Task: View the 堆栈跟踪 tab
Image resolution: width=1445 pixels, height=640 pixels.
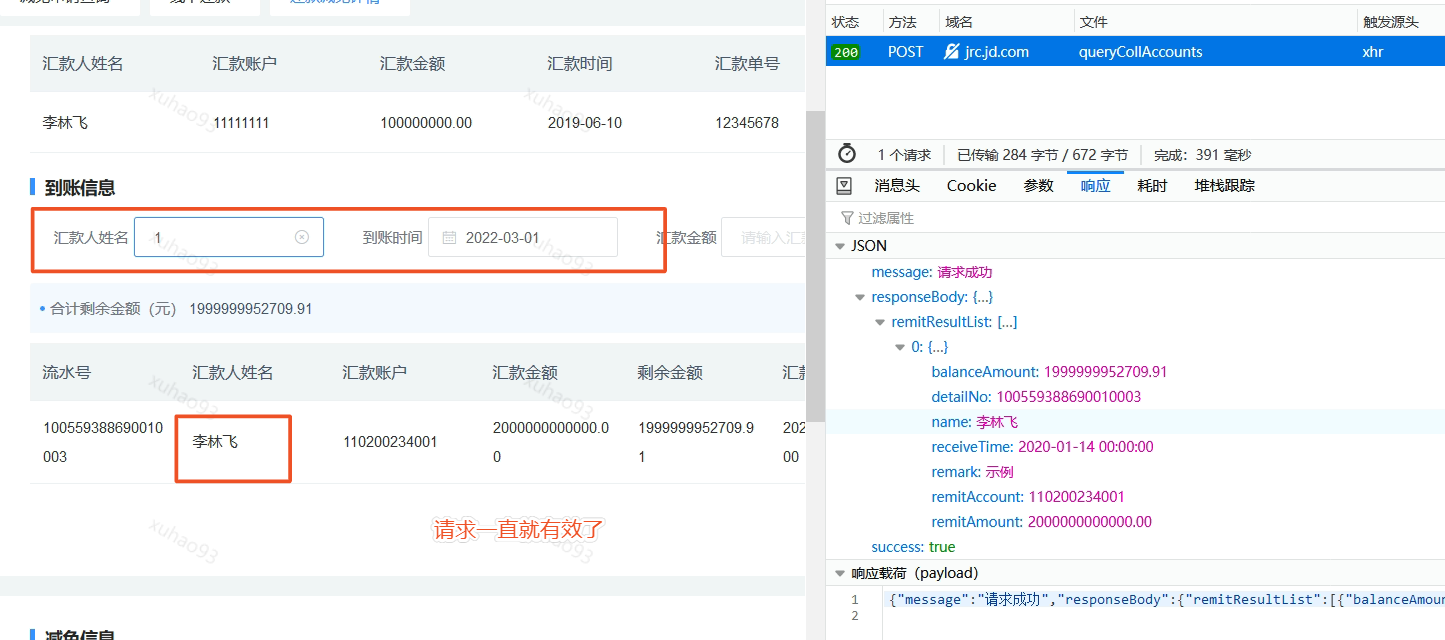Action: (1223, 185)
